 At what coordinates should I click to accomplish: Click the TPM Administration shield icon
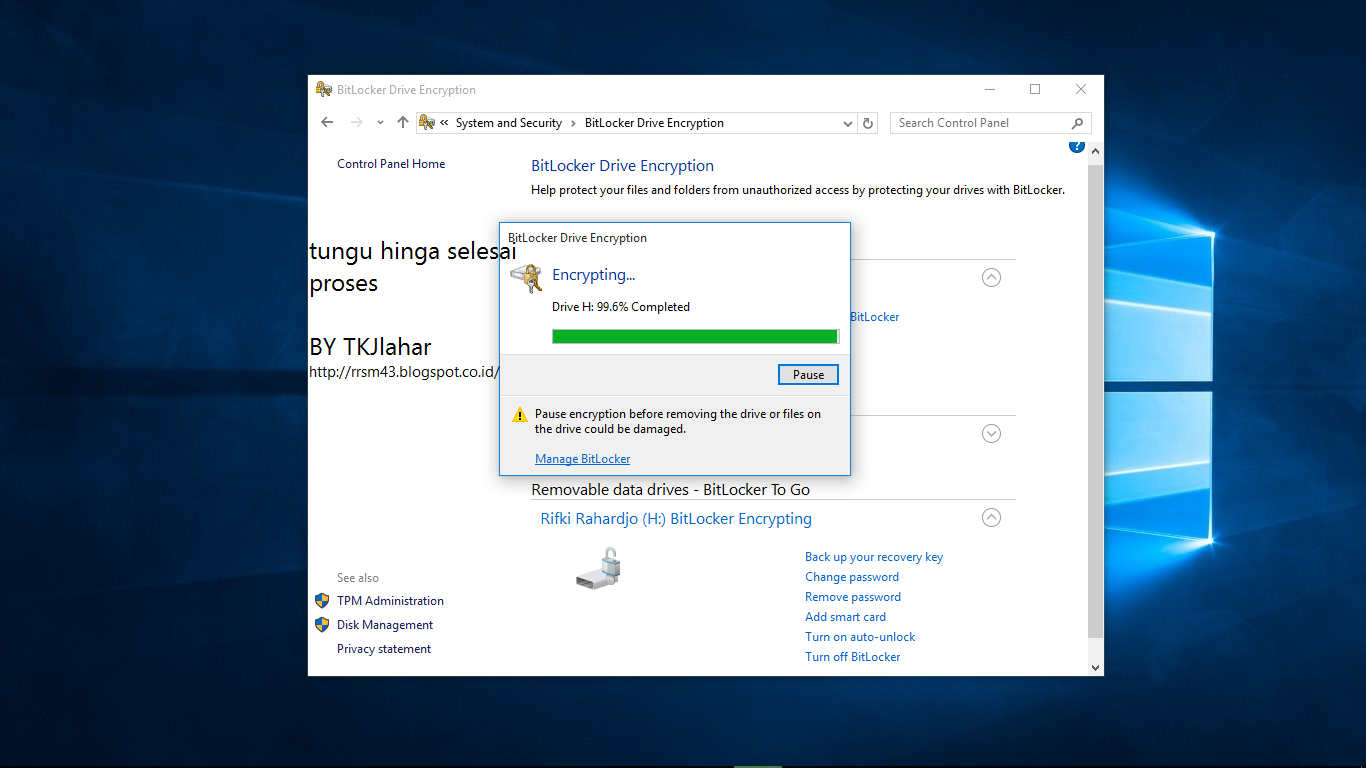click(322, 601)
